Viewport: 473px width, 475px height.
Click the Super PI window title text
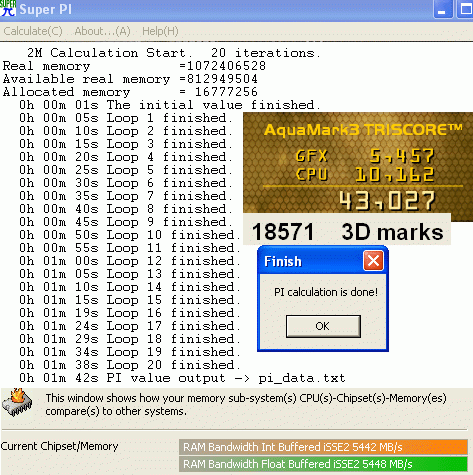pos(46,9)
